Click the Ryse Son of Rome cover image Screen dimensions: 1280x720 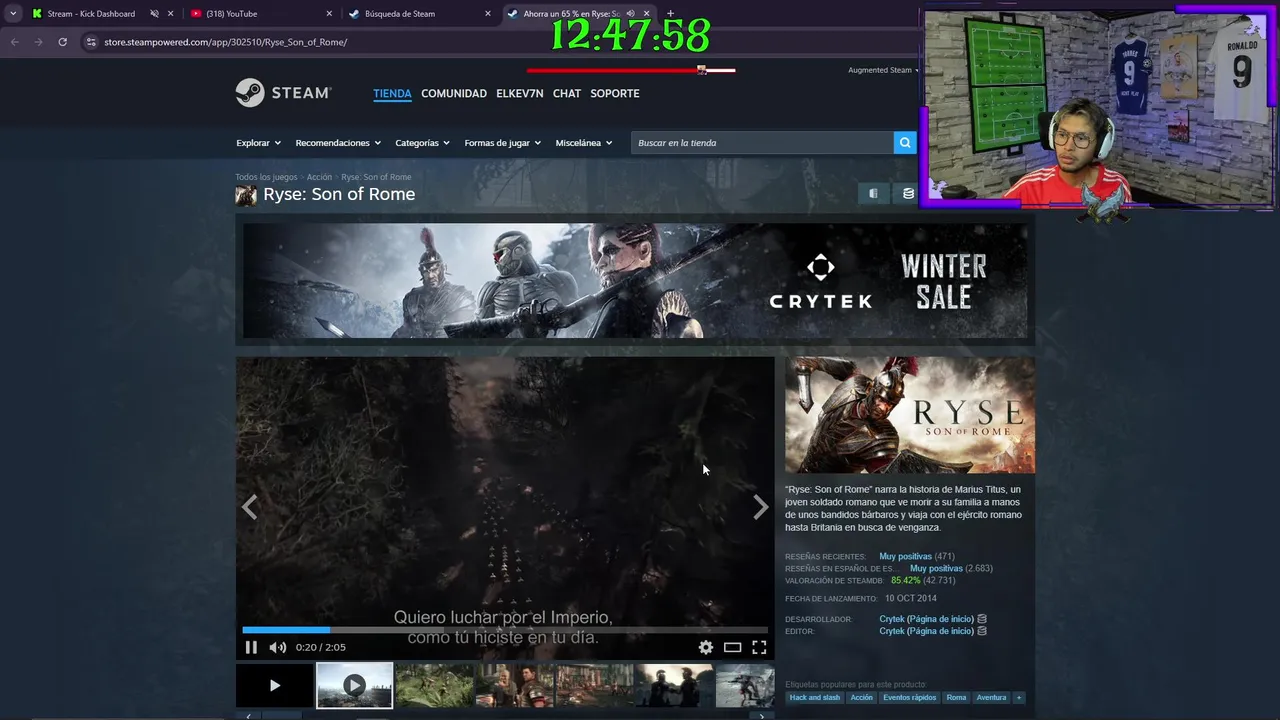tap(910, 415)
